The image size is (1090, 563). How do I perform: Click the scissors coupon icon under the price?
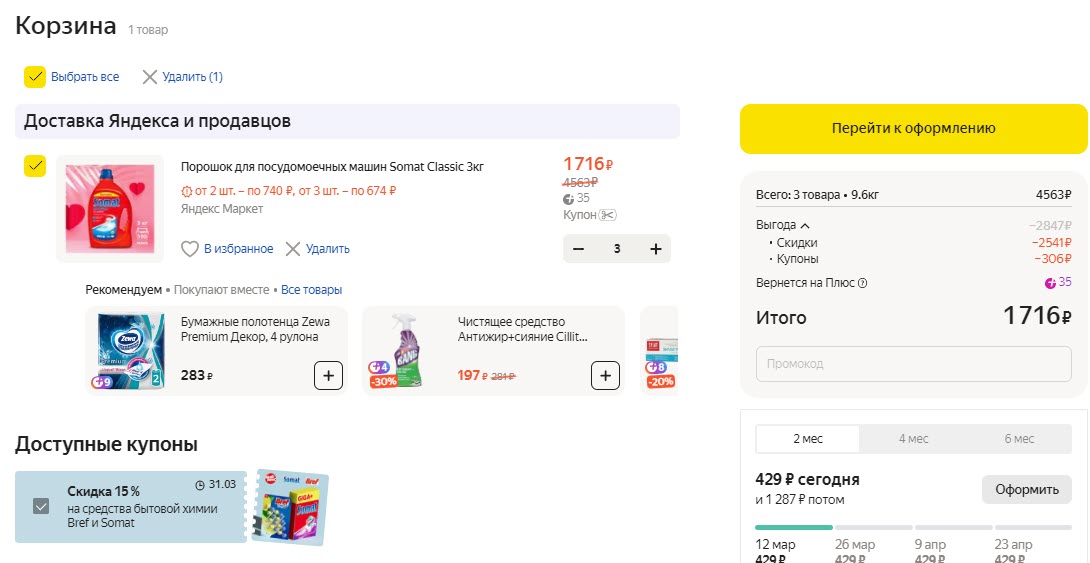608,215
